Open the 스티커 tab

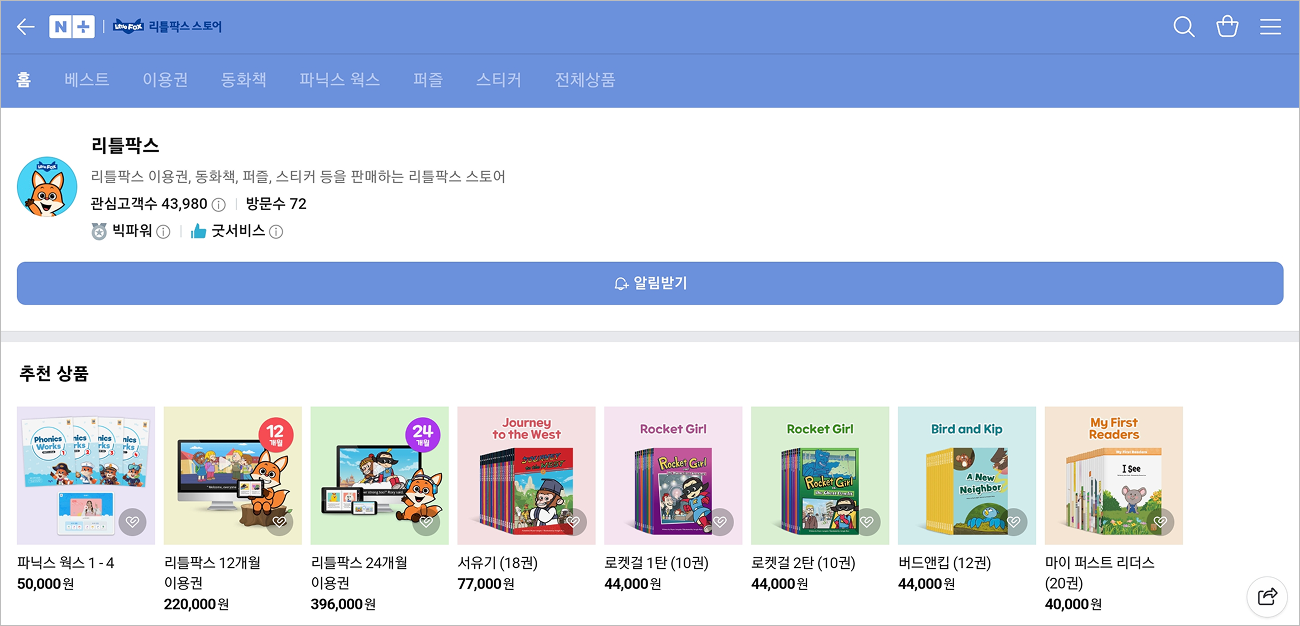[499, 80]
